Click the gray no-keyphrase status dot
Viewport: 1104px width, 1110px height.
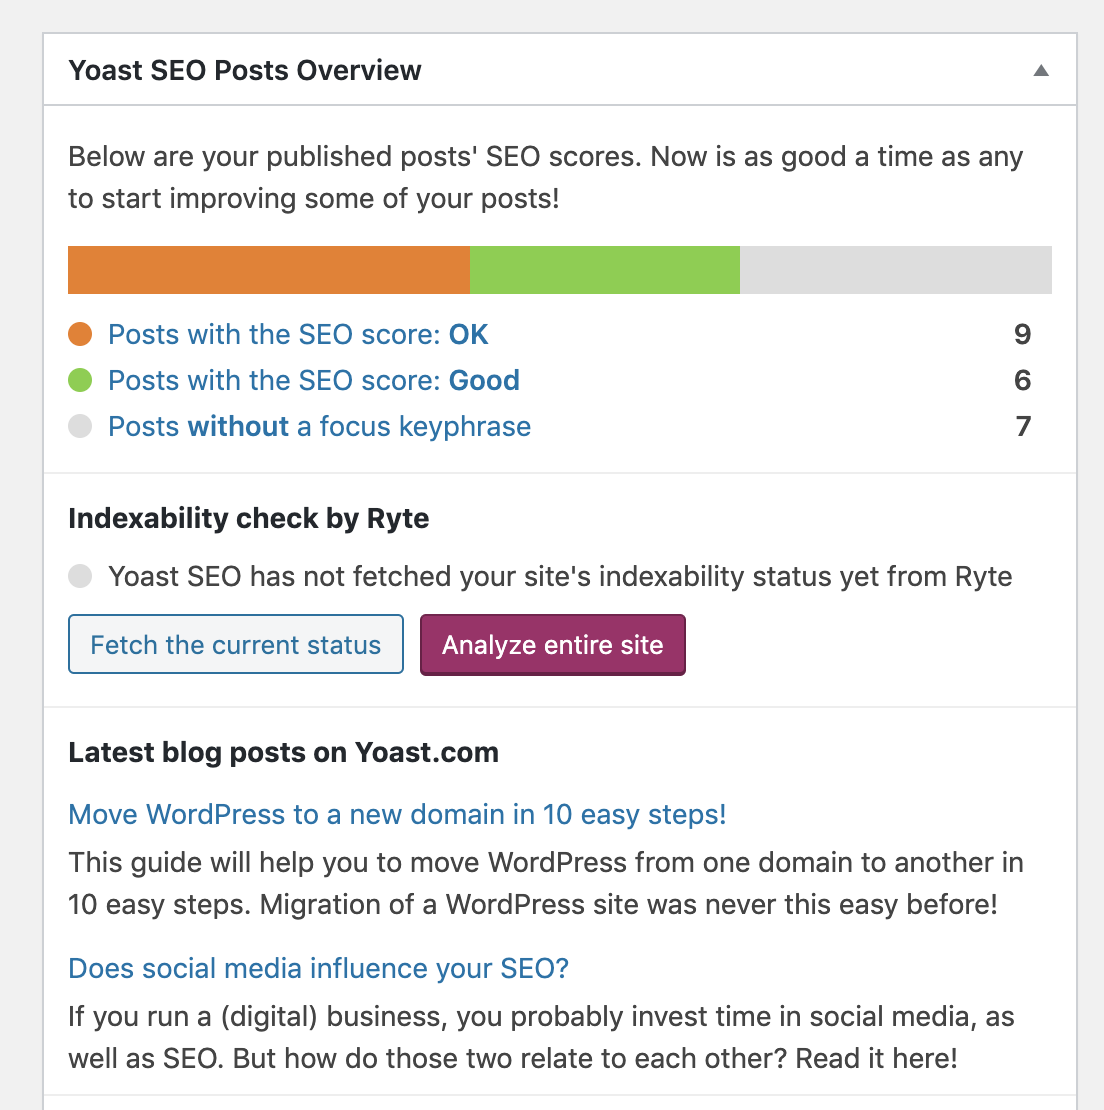pos(80,426)
